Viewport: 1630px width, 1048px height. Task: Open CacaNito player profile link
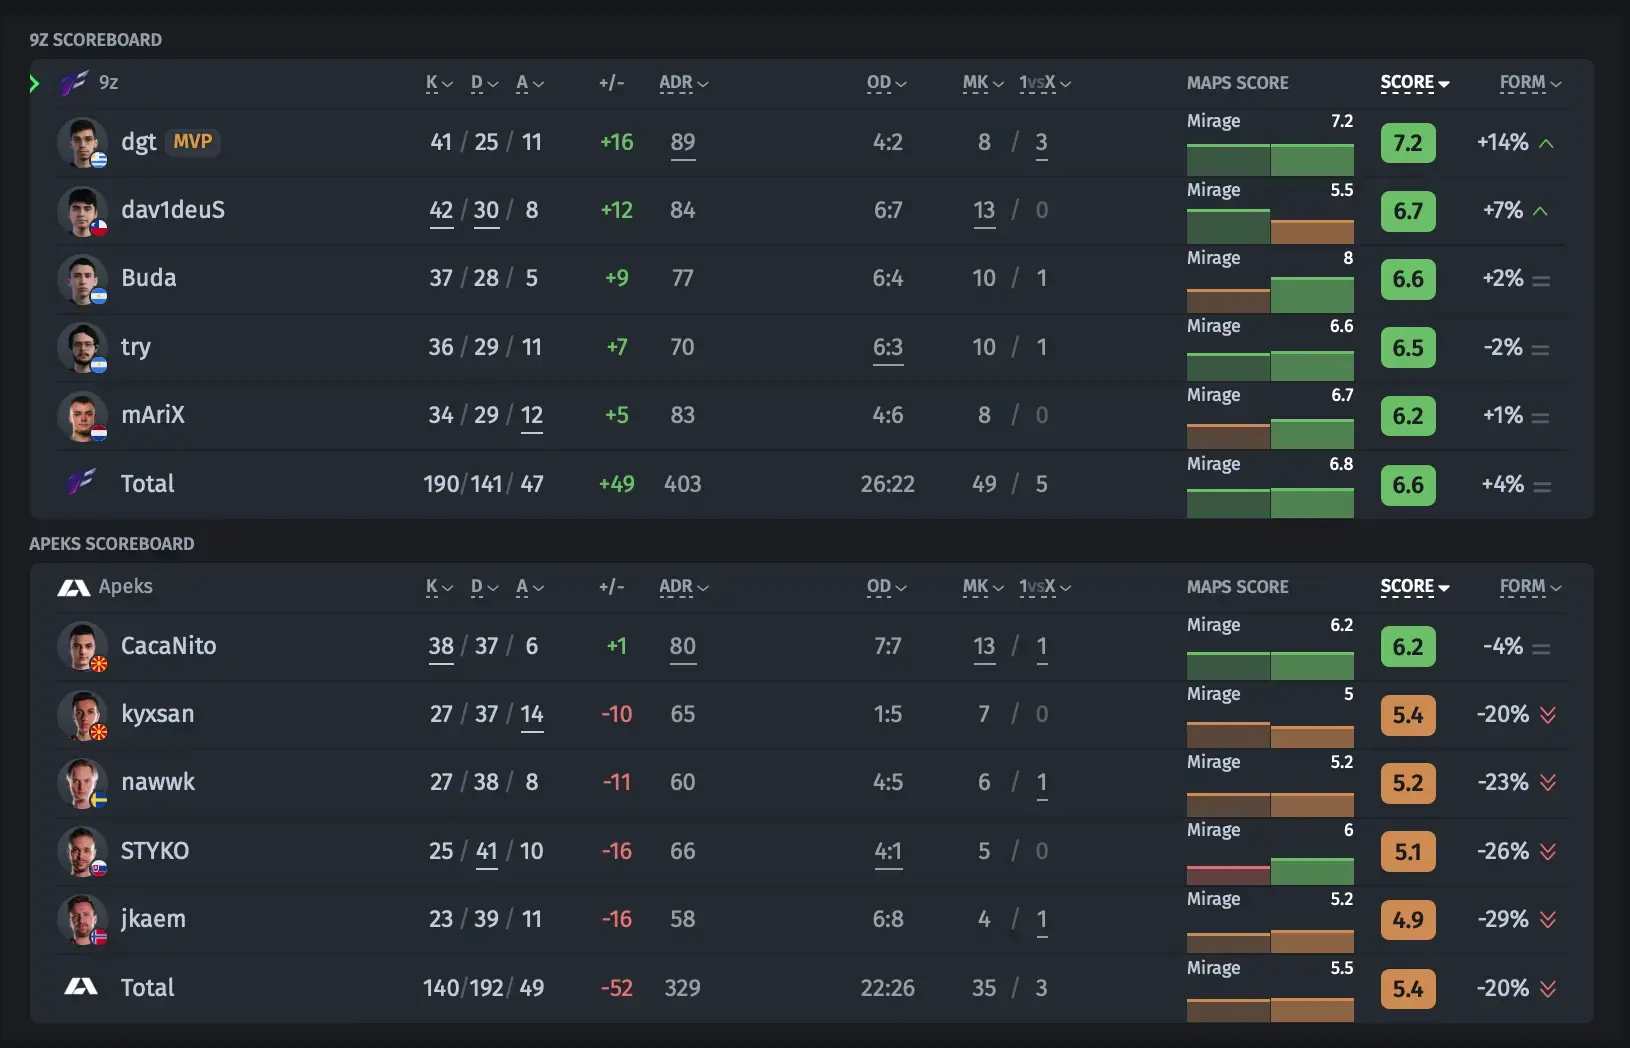pos(168,646)
